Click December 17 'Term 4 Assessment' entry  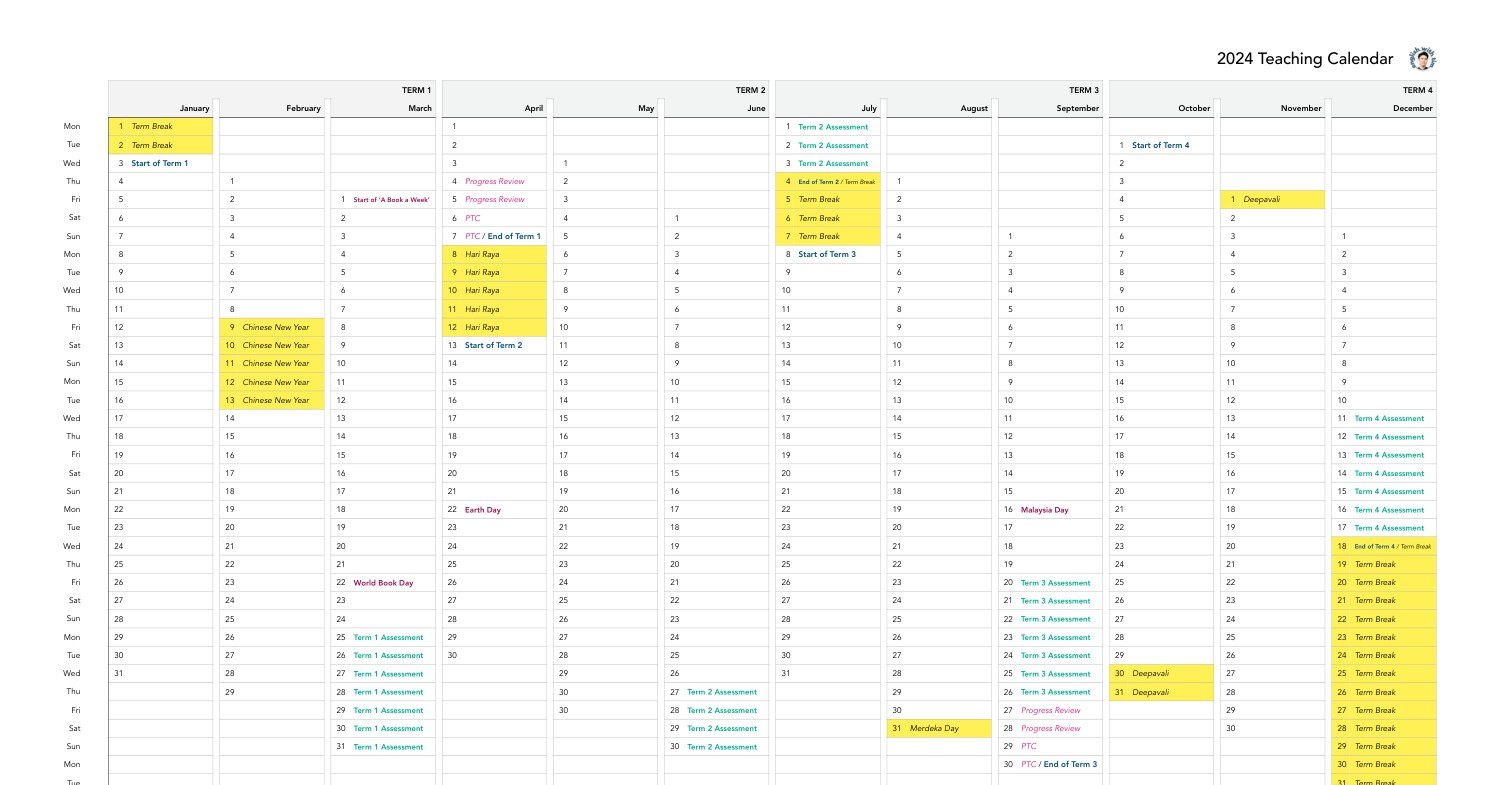pyautogui.click(x=1389, y=527)
